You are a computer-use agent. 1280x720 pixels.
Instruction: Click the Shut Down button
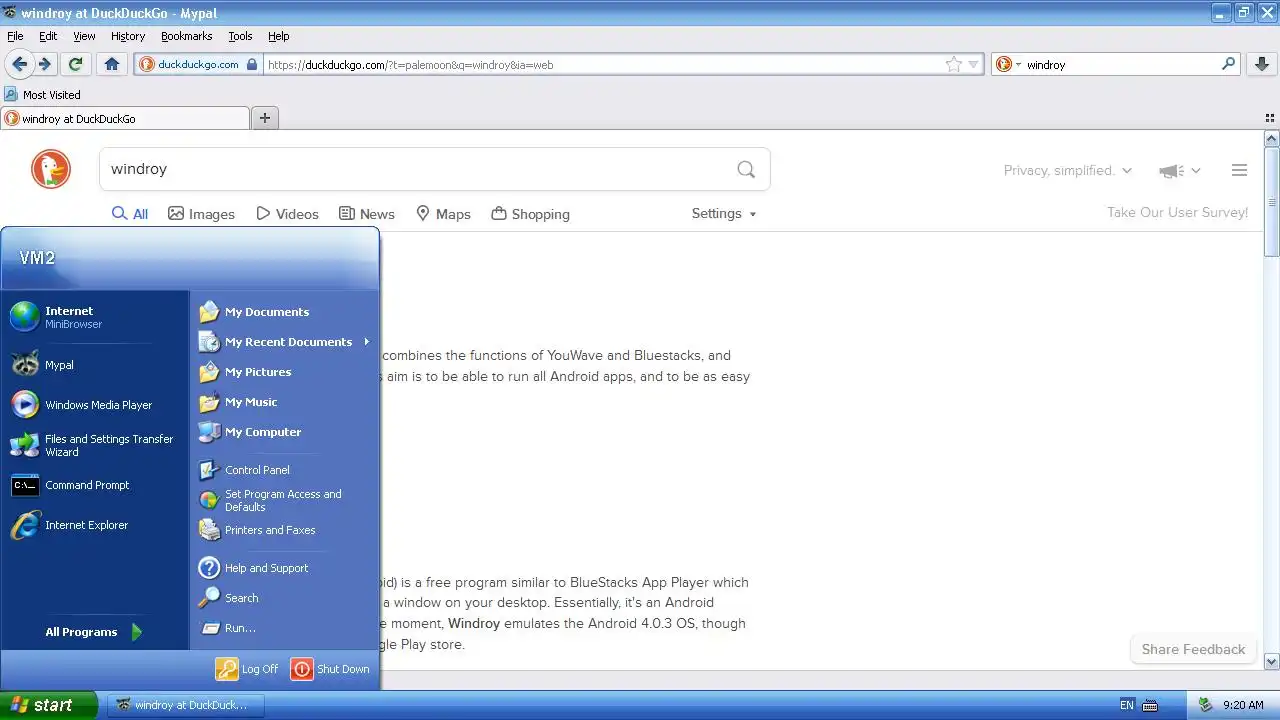pos(330,669)
